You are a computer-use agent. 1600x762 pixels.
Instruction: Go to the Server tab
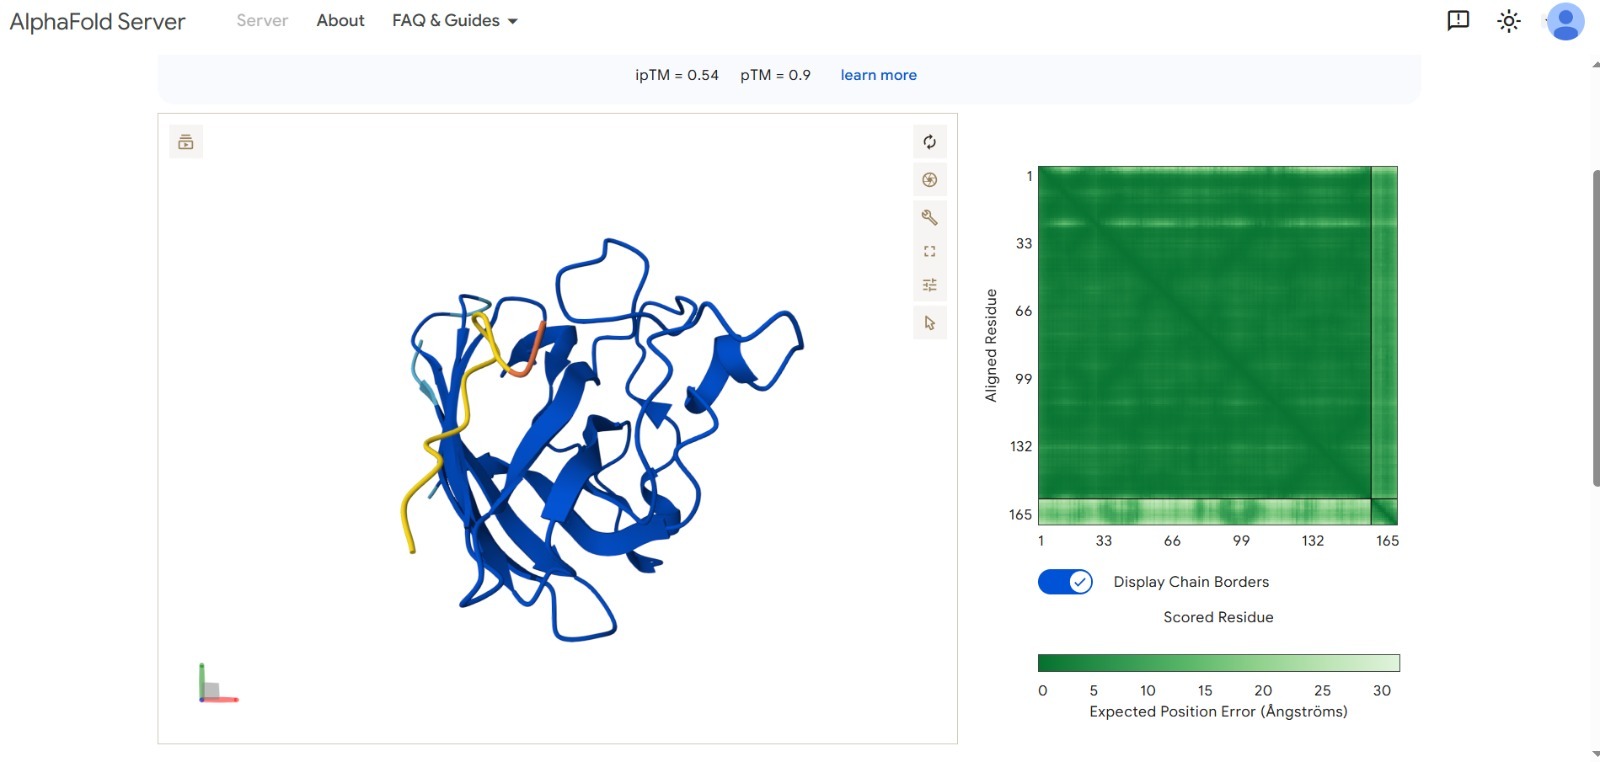(262, 20)
